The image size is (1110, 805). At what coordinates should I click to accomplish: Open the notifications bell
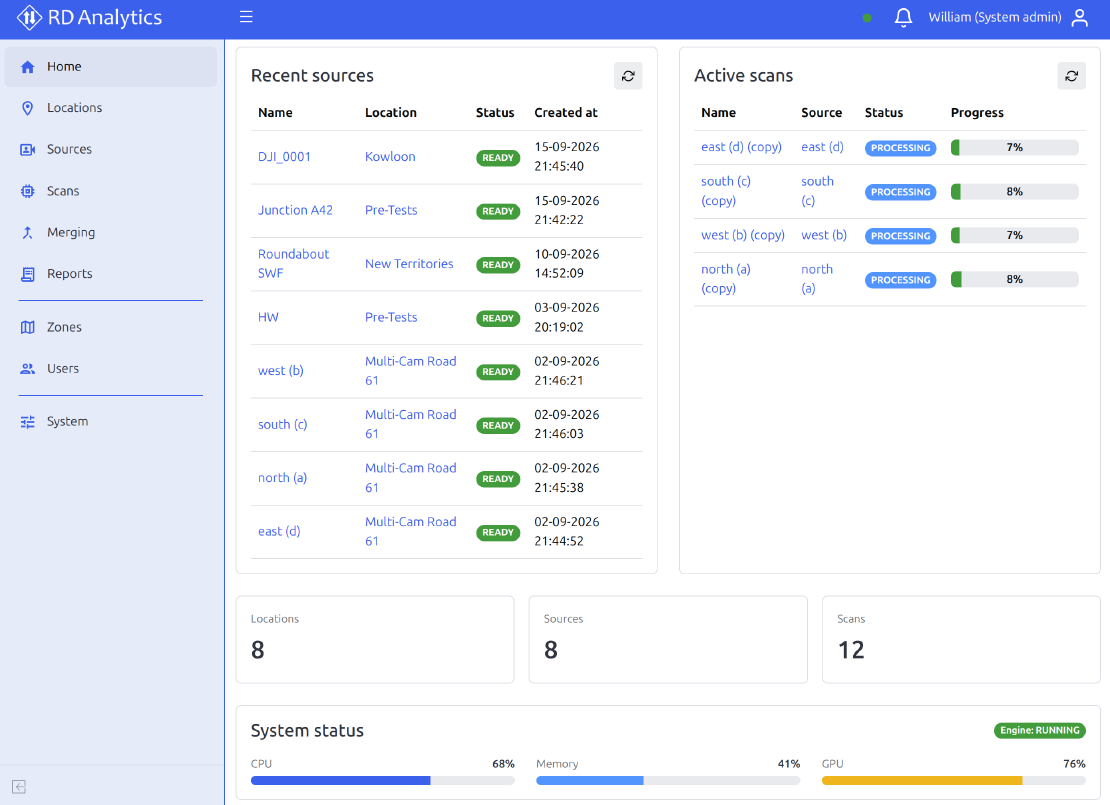903,17
